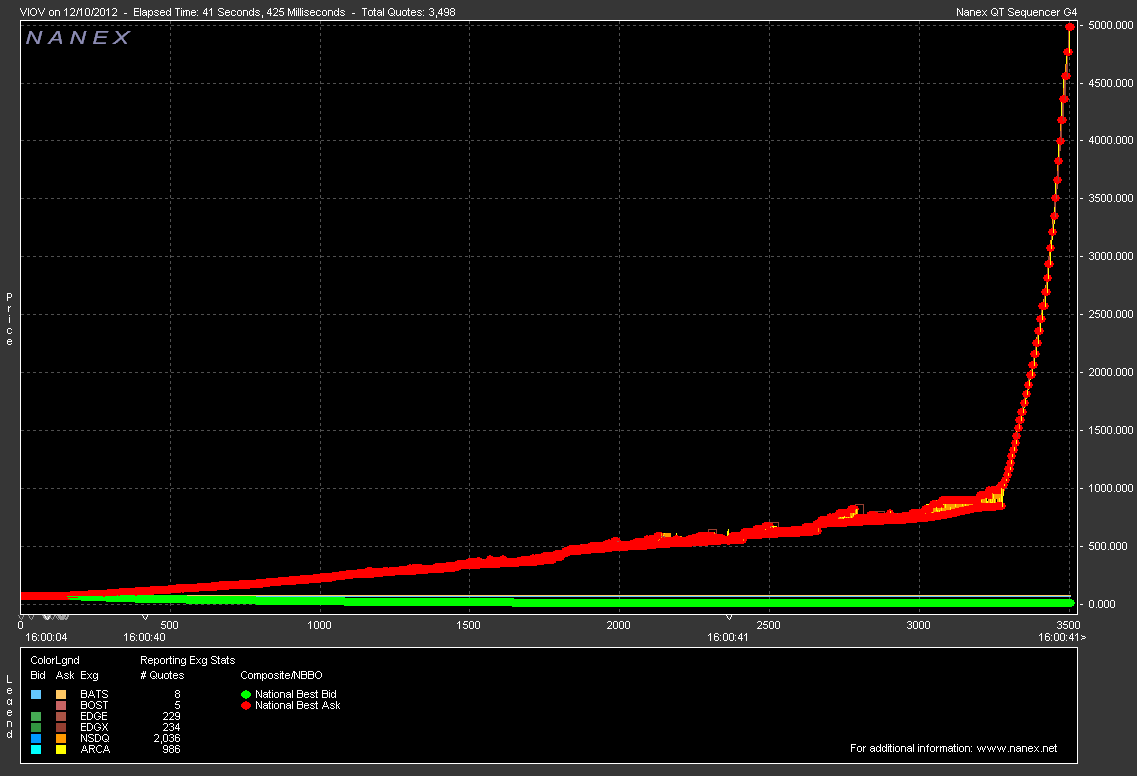Click the '2500.000' price axis label
Screen dimensions: 1137x776
pyautogui.click(x=1111, y=314)
